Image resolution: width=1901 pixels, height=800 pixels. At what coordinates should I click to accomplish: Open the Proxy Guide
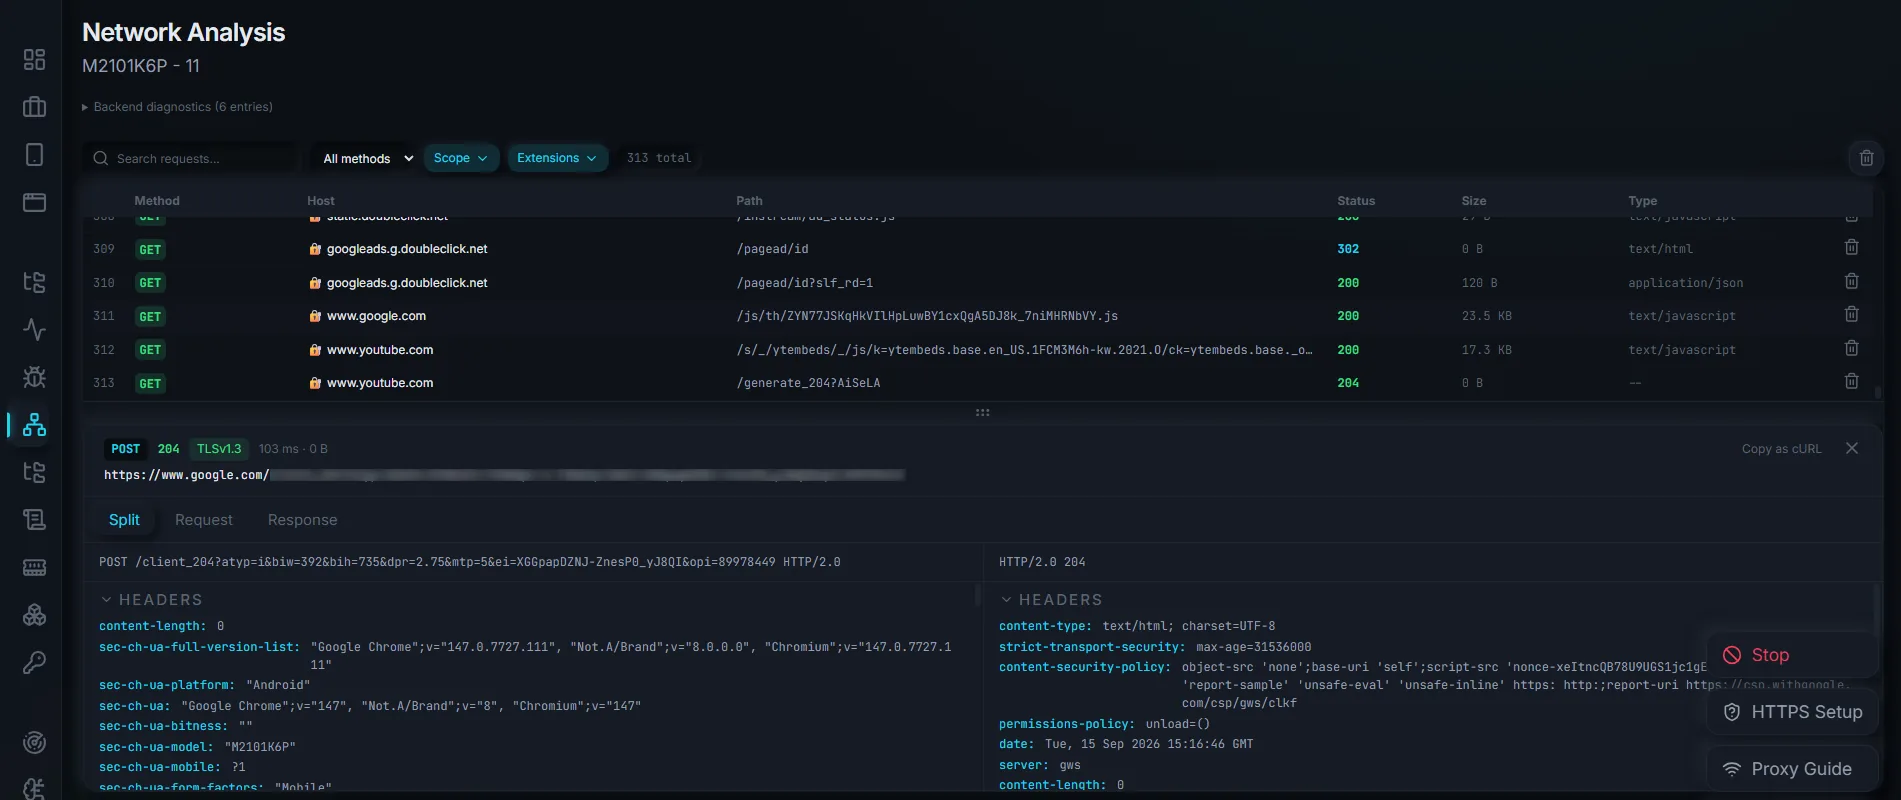(1792, 769)
